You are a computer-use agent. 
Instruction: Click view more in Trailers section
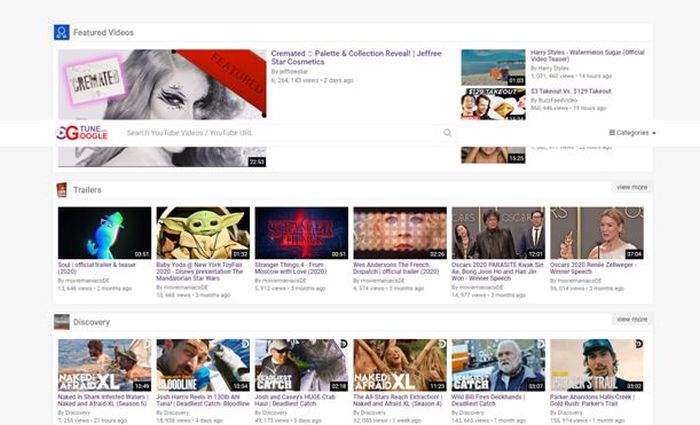(631, 187)
